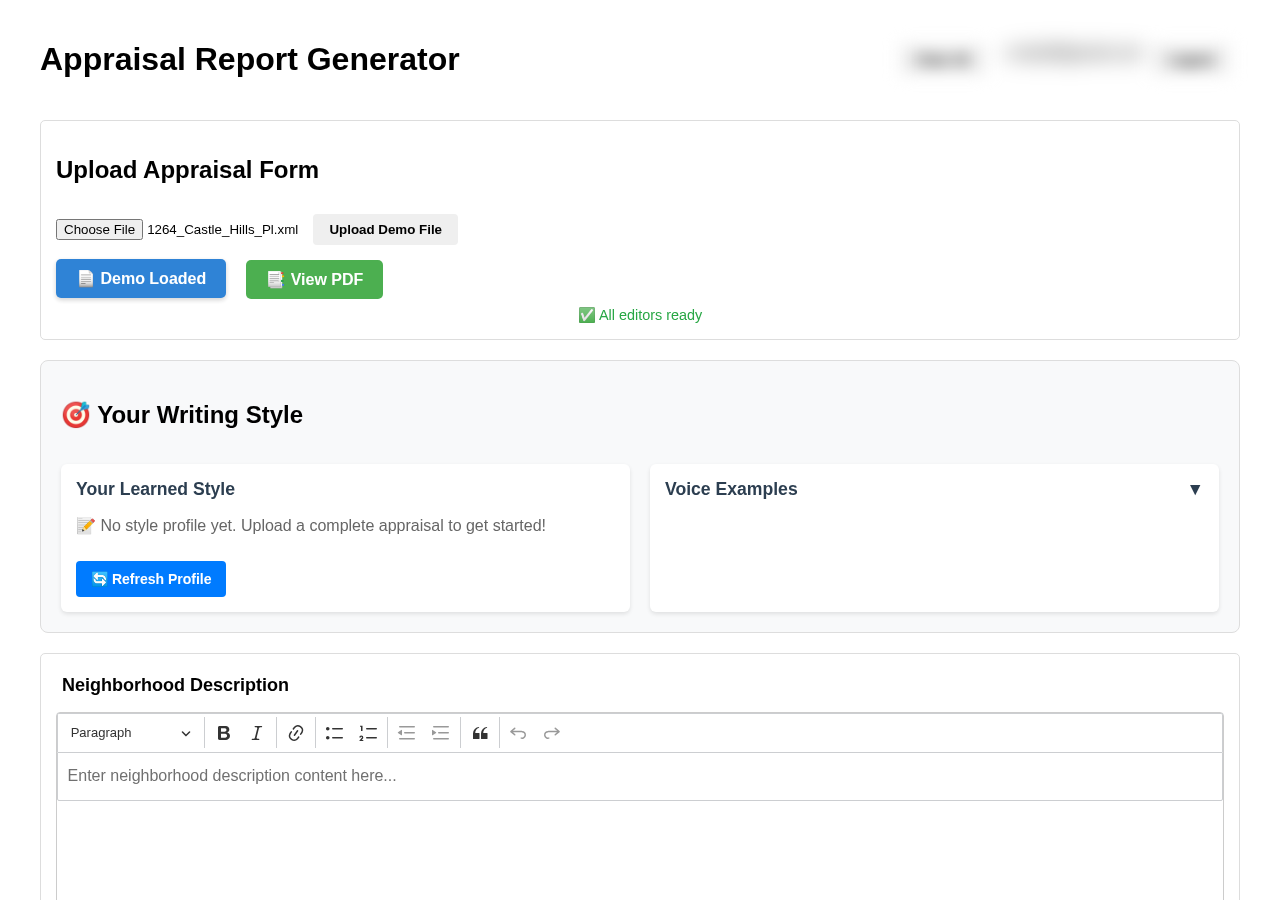Click the Upload Demo File button

pos(385,229)
